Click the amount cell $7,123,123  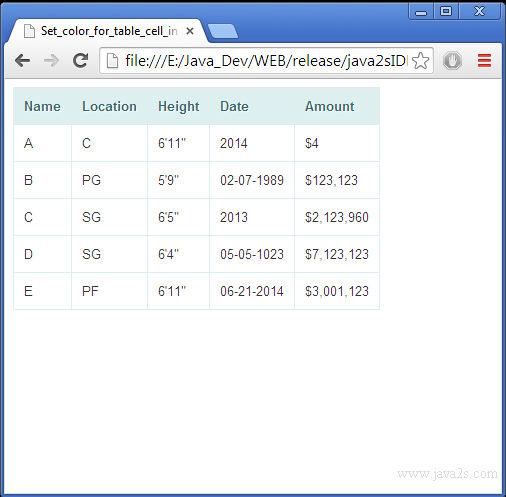coord(337,254)
